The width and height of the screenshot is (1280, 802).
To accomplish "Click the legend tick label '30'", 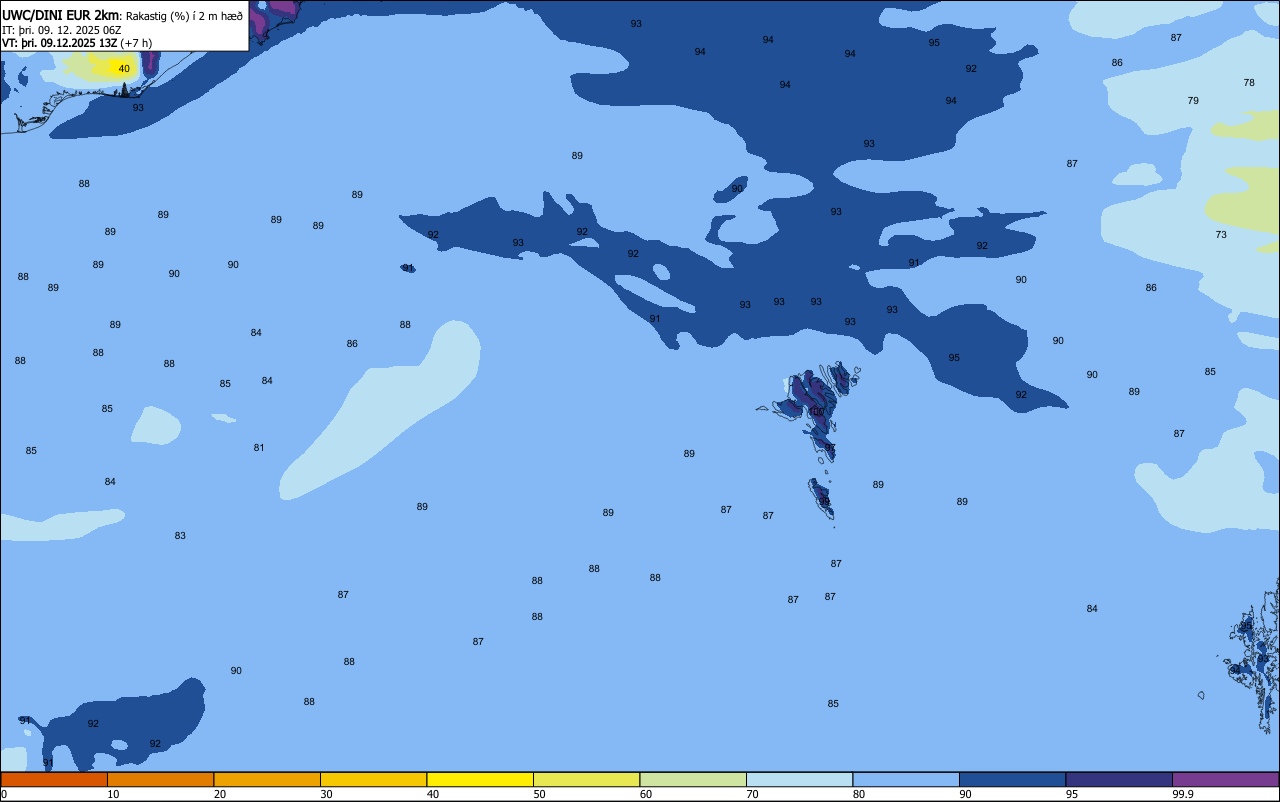I will point(326,794).
